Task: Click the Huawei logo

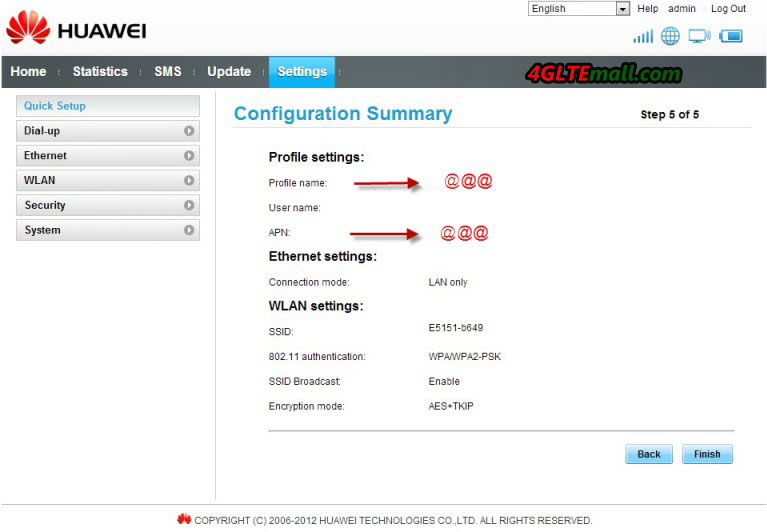Action: 76,29
